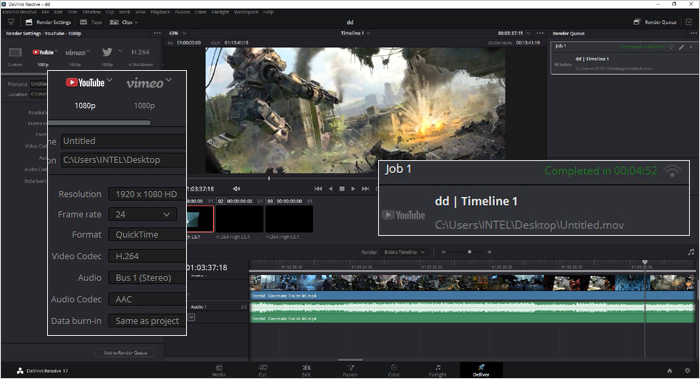Expand the Twitter preset options arrow
700x379 pixels.
pyautogui.click(x=120, y=51)
